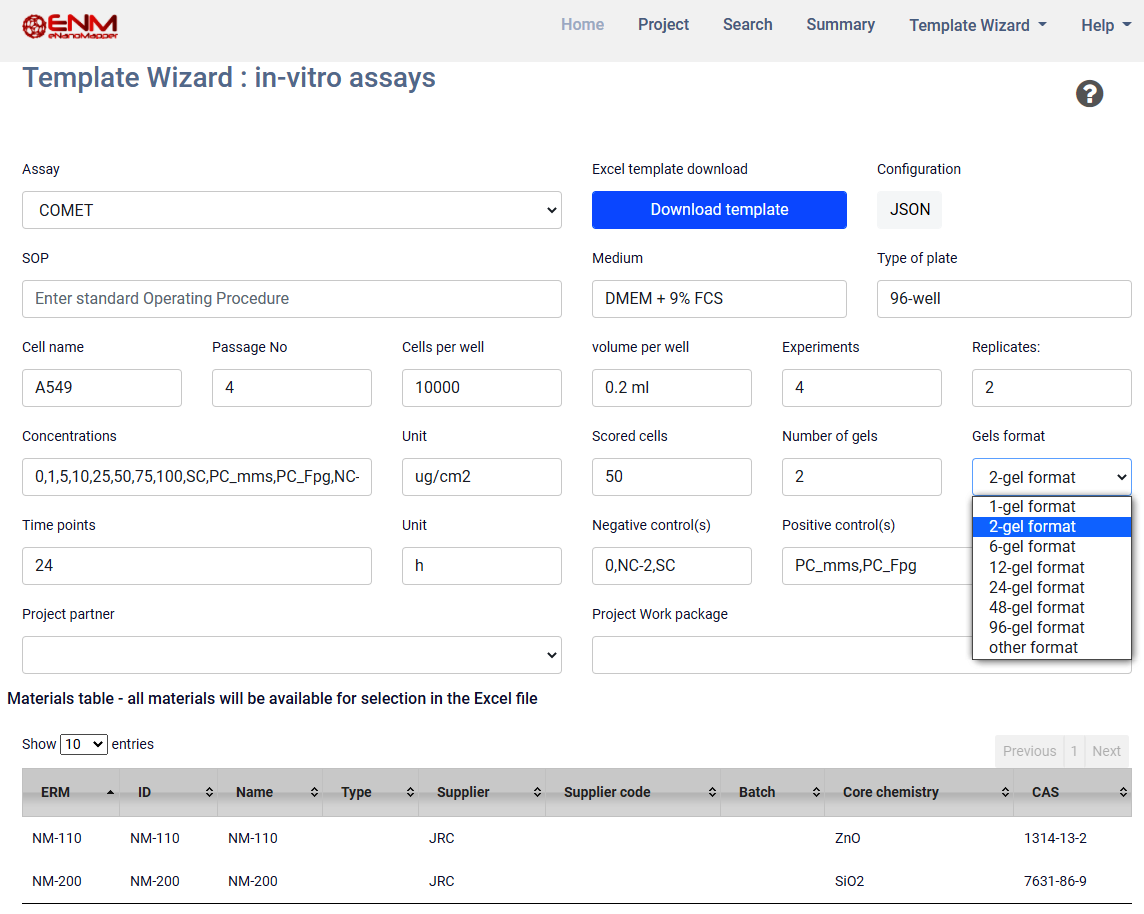
Task: Edit the concentration Unit ug/cm2 field
Action: (482, 477)
